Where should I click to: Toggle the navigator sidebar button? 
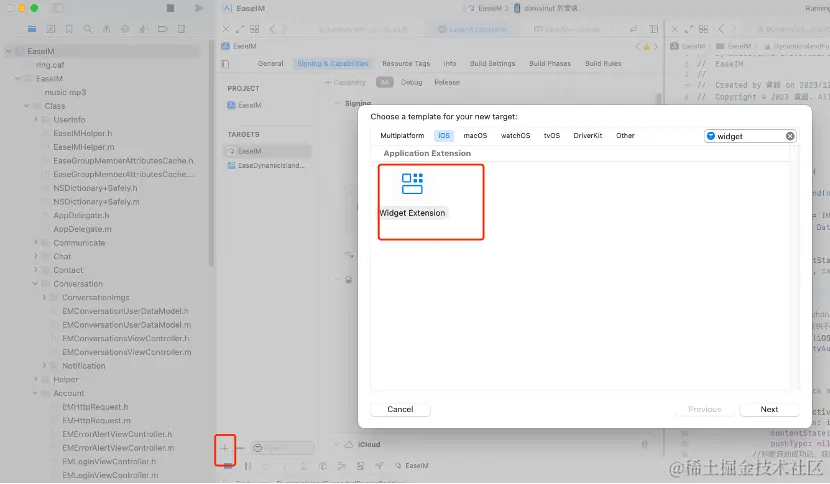(x=58, y=8)
